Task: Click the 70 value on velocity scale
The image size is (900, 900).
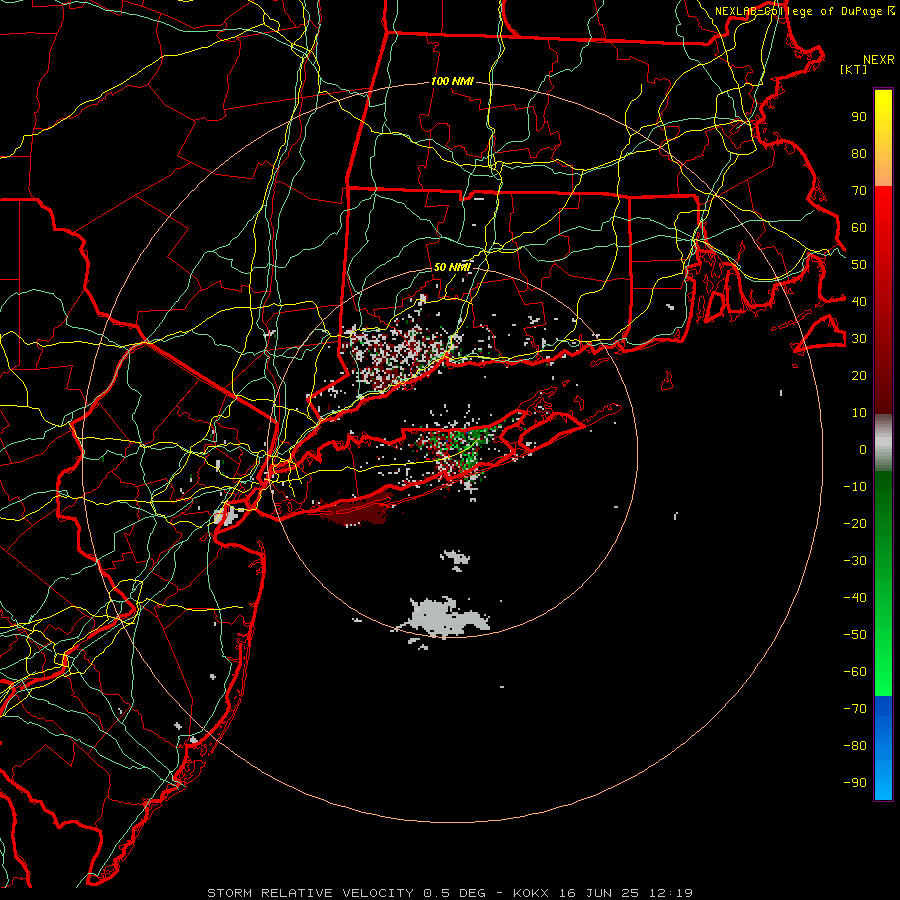Action: point(859,191)
